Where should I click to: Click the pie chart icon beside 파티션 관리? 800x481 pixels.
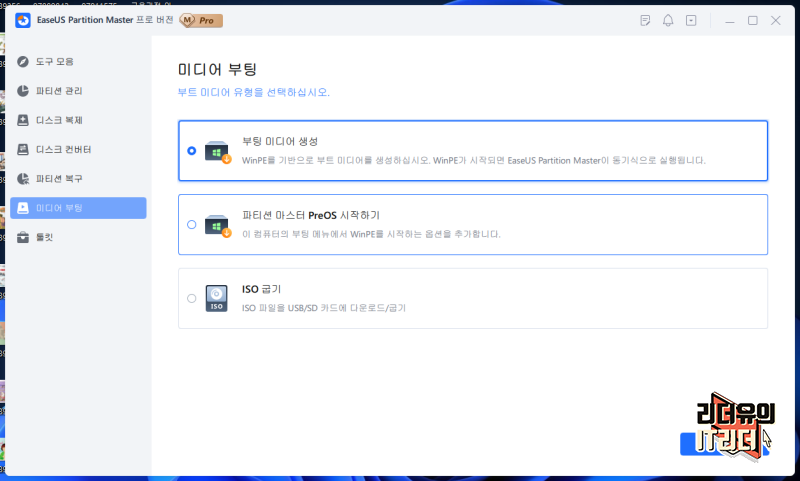point(23,91)
